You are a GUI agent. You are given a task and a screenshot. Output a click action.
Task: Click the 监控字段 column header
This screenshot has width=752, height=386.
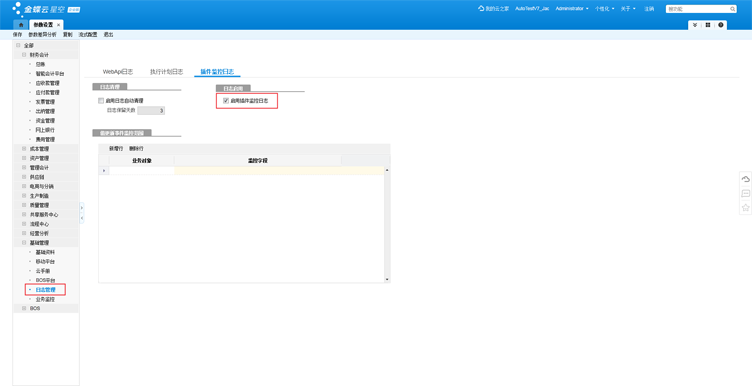258,161
